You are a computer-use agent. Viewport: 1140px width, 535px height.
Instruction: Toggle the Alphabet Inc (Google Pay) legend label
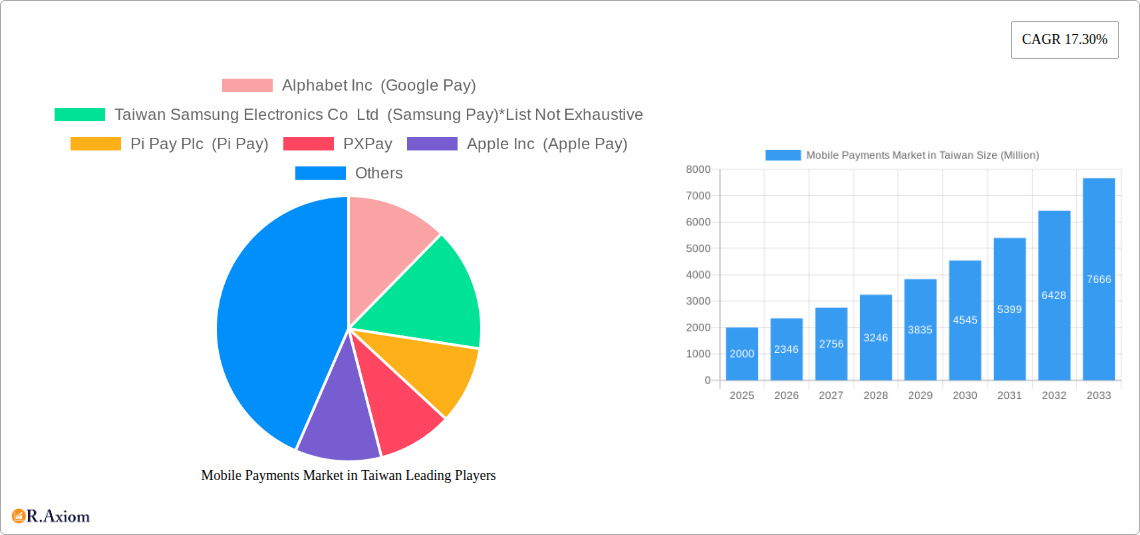pyautogui.click(x=379, y=86)
